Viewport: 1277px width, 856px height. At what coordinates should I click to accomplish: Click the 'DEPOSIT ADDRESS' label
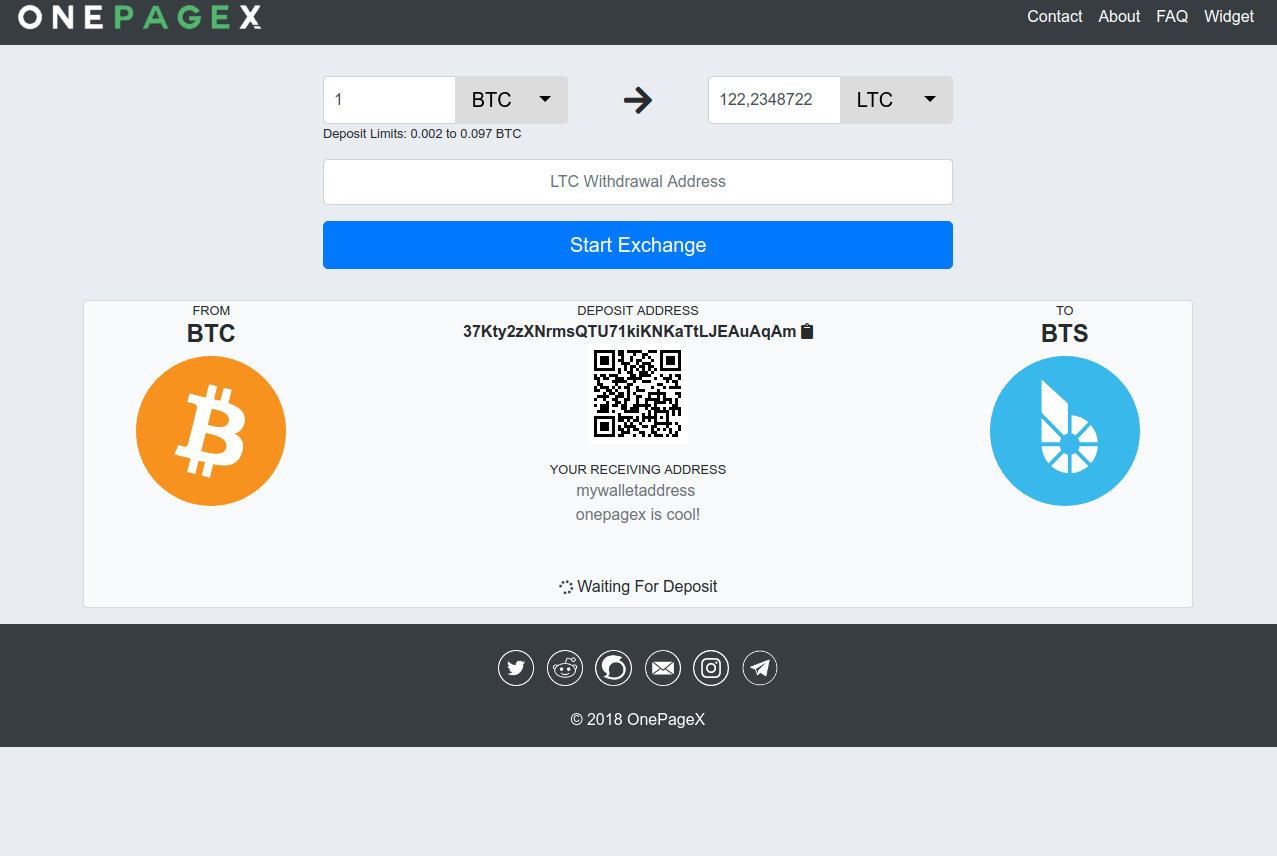[638, 311]
